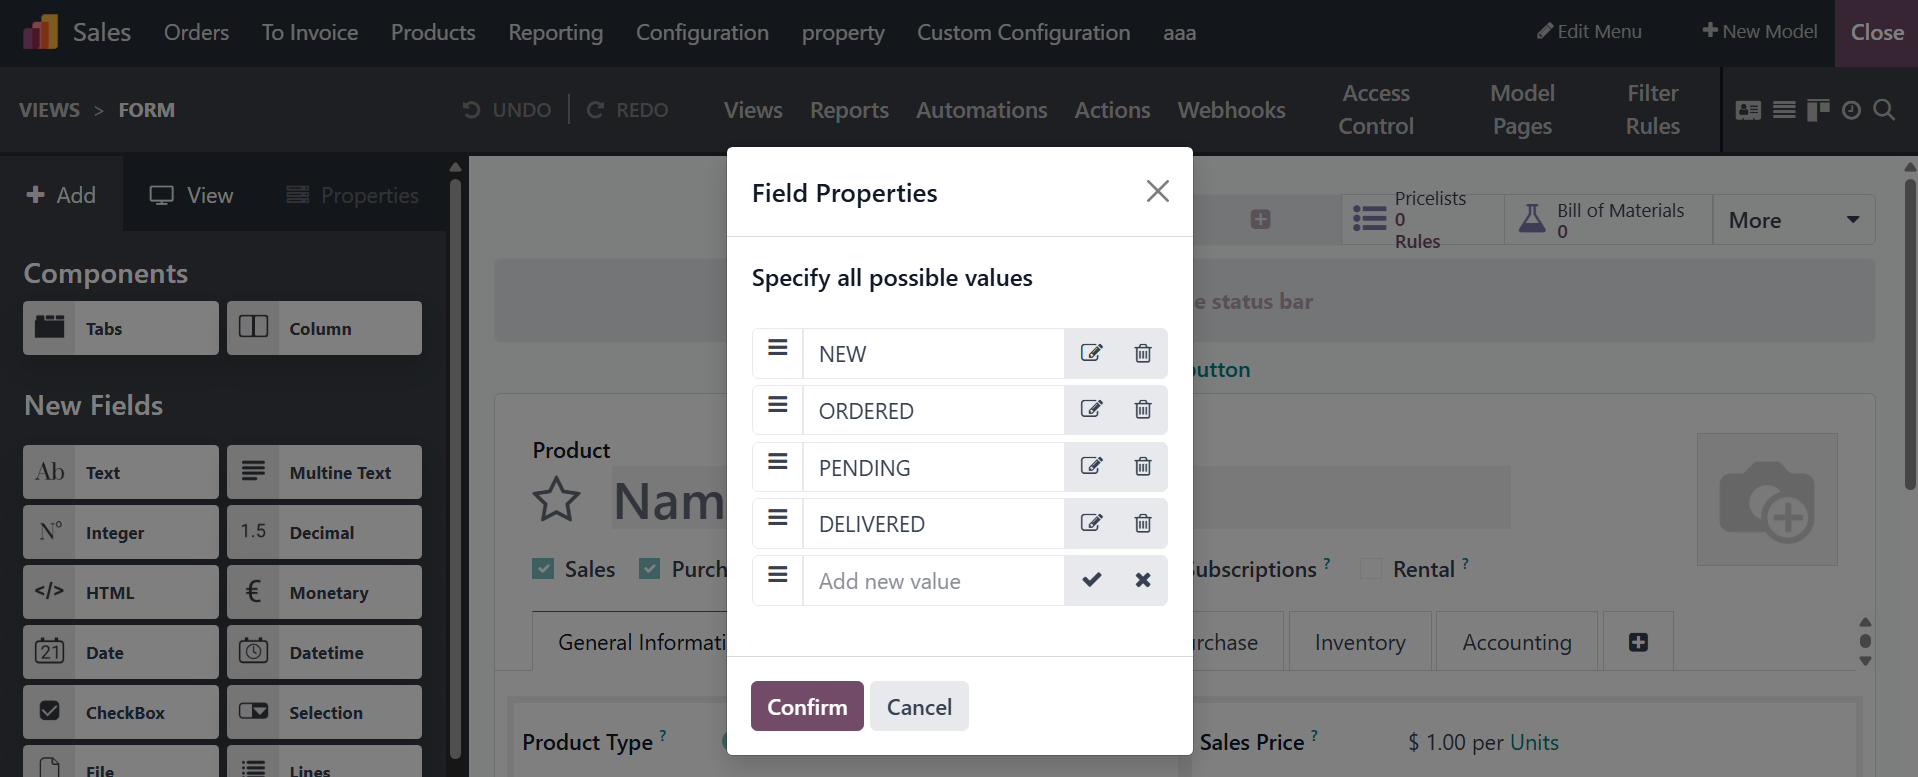Viewport: 1918px width, 777px height.
Task: Toggle the Sales checkbox
Action: (543, 569)
